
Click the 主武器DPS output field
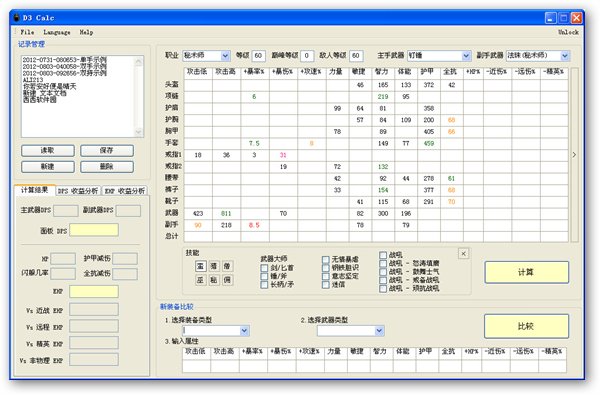click(66, 211)
